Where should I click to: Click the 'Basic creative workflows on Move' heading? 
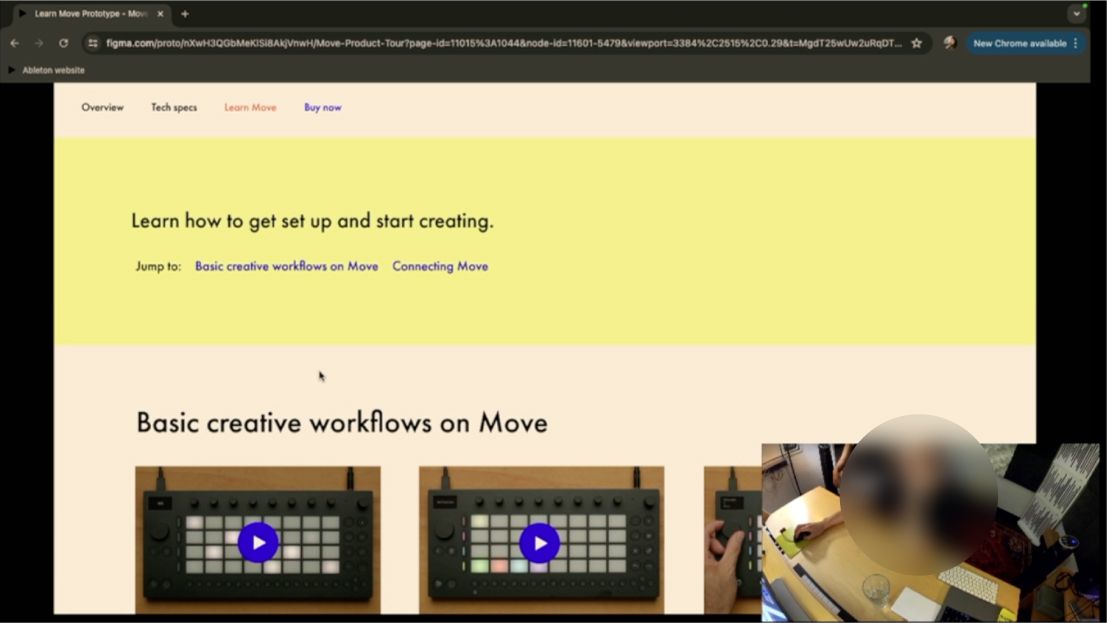click(342, 423)
